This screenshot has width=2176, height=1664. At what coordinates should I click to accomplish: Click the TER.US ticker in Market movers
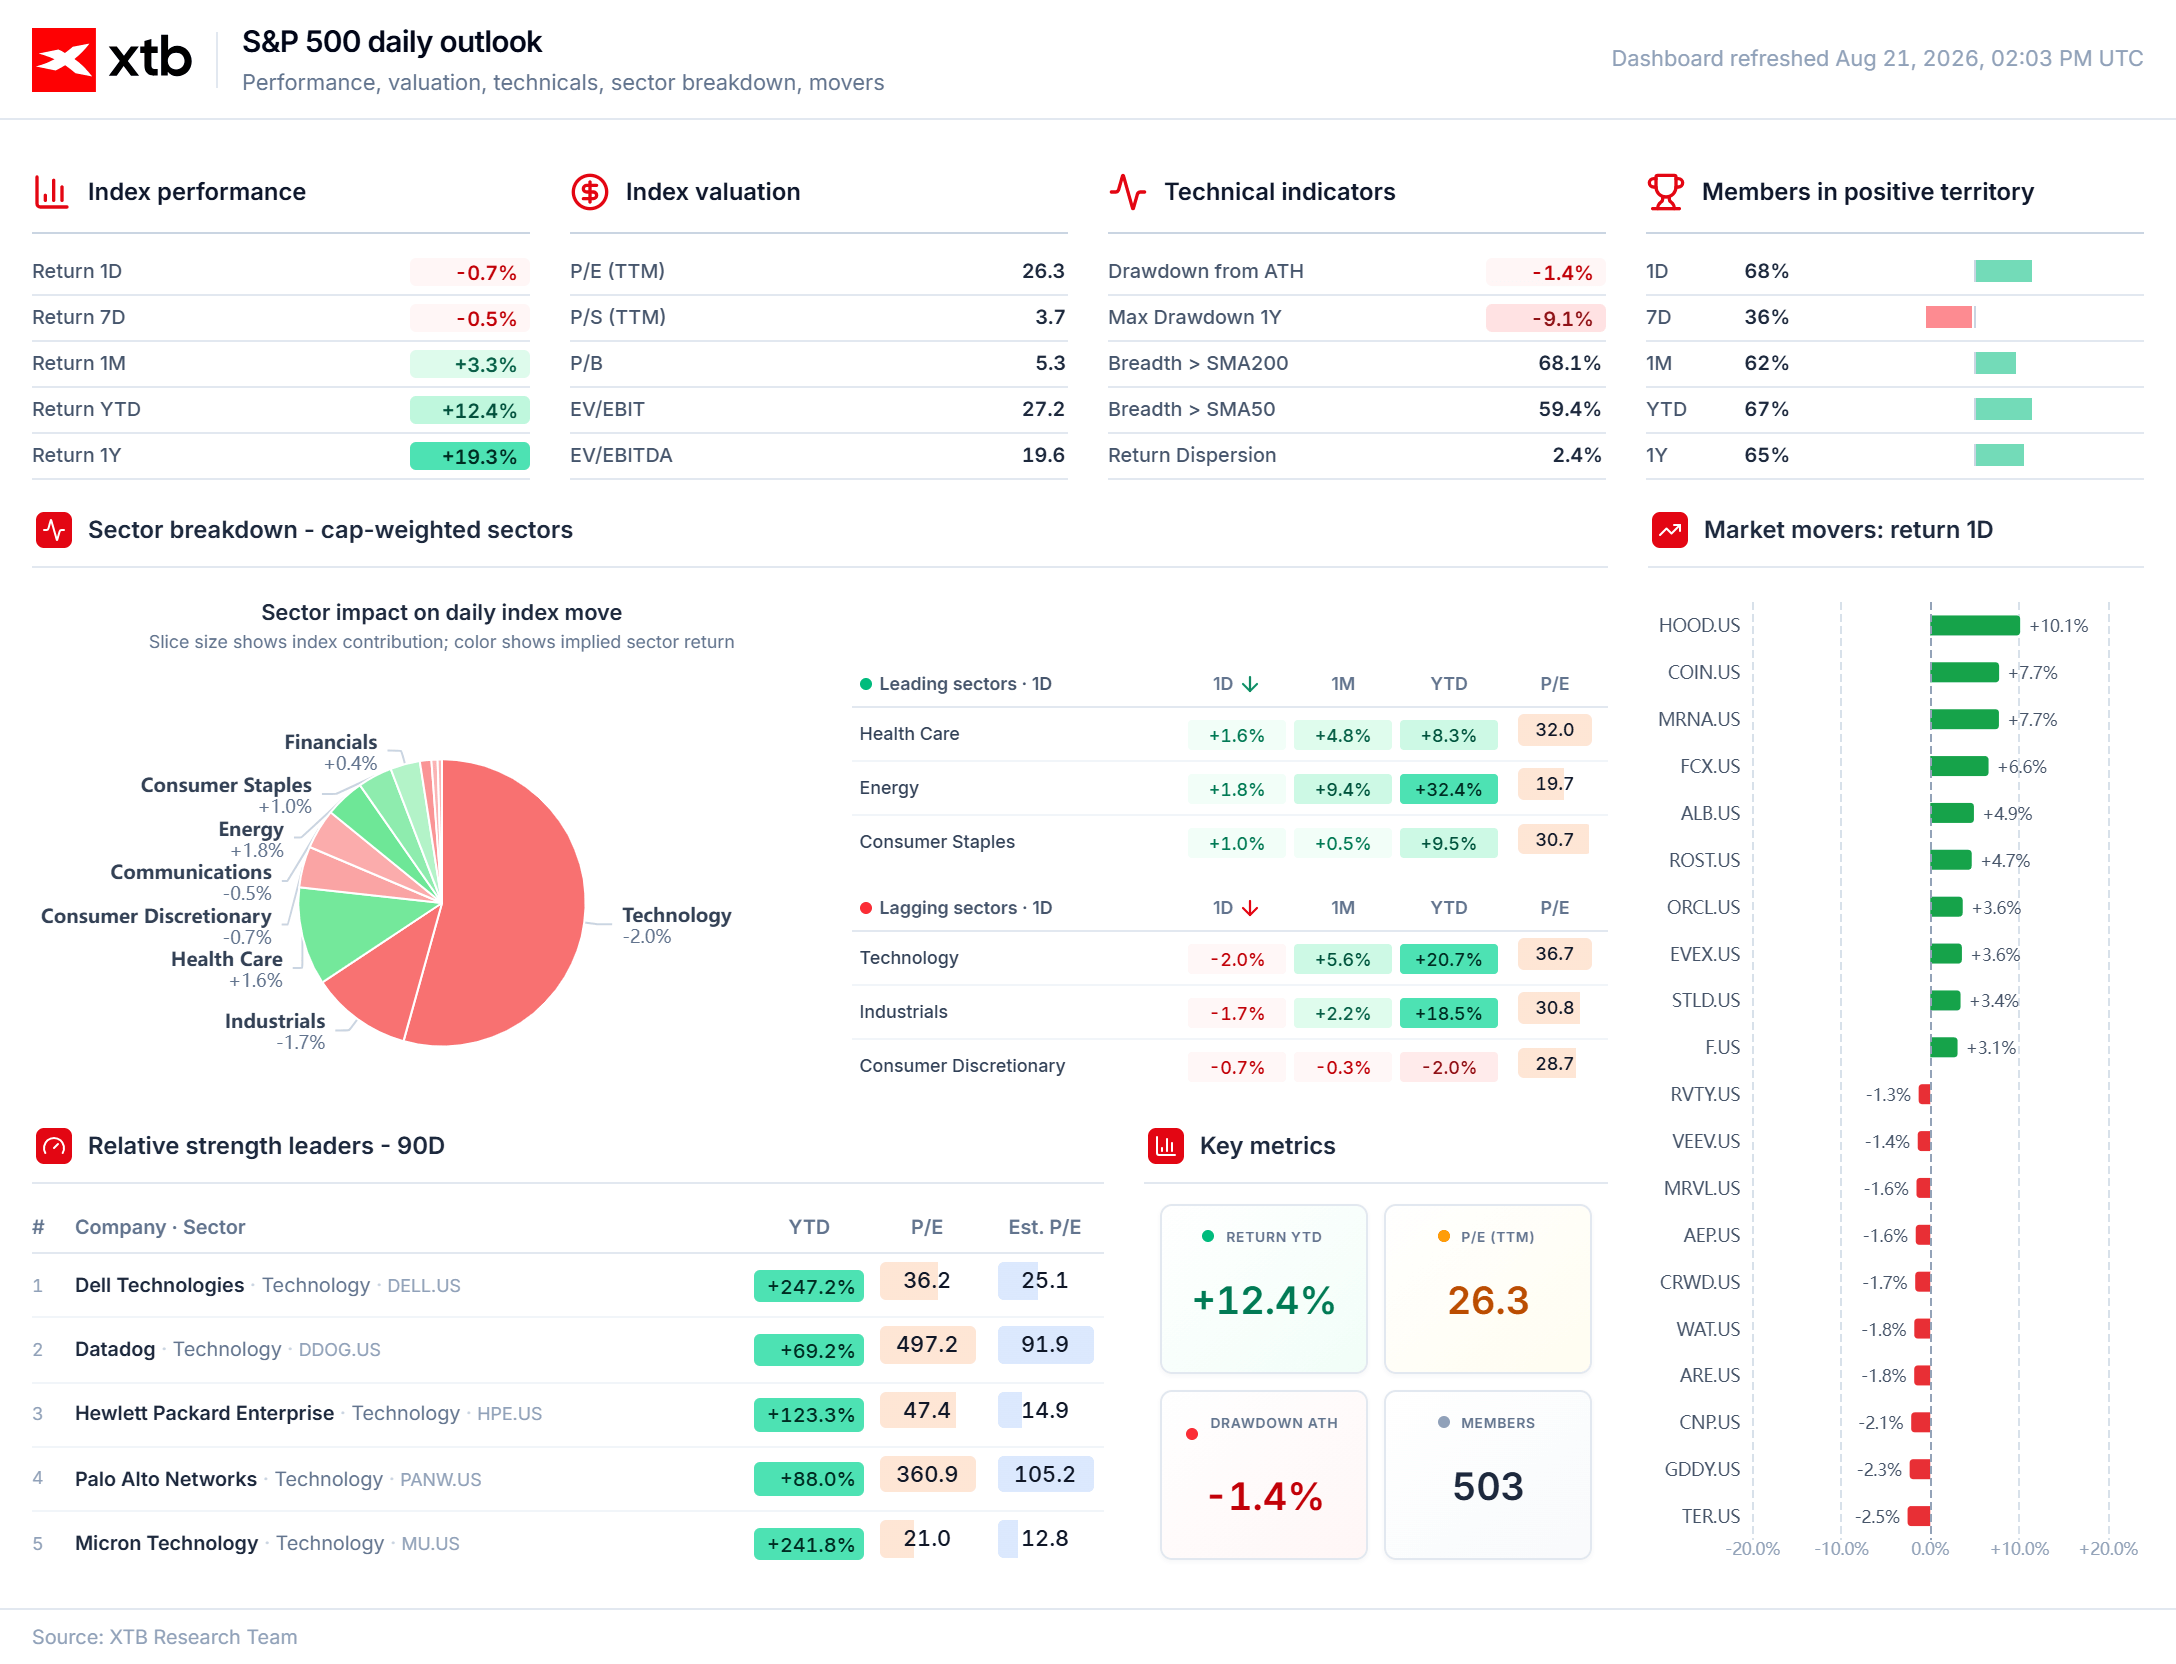pyautogui.click(x=1711, y=1516)
